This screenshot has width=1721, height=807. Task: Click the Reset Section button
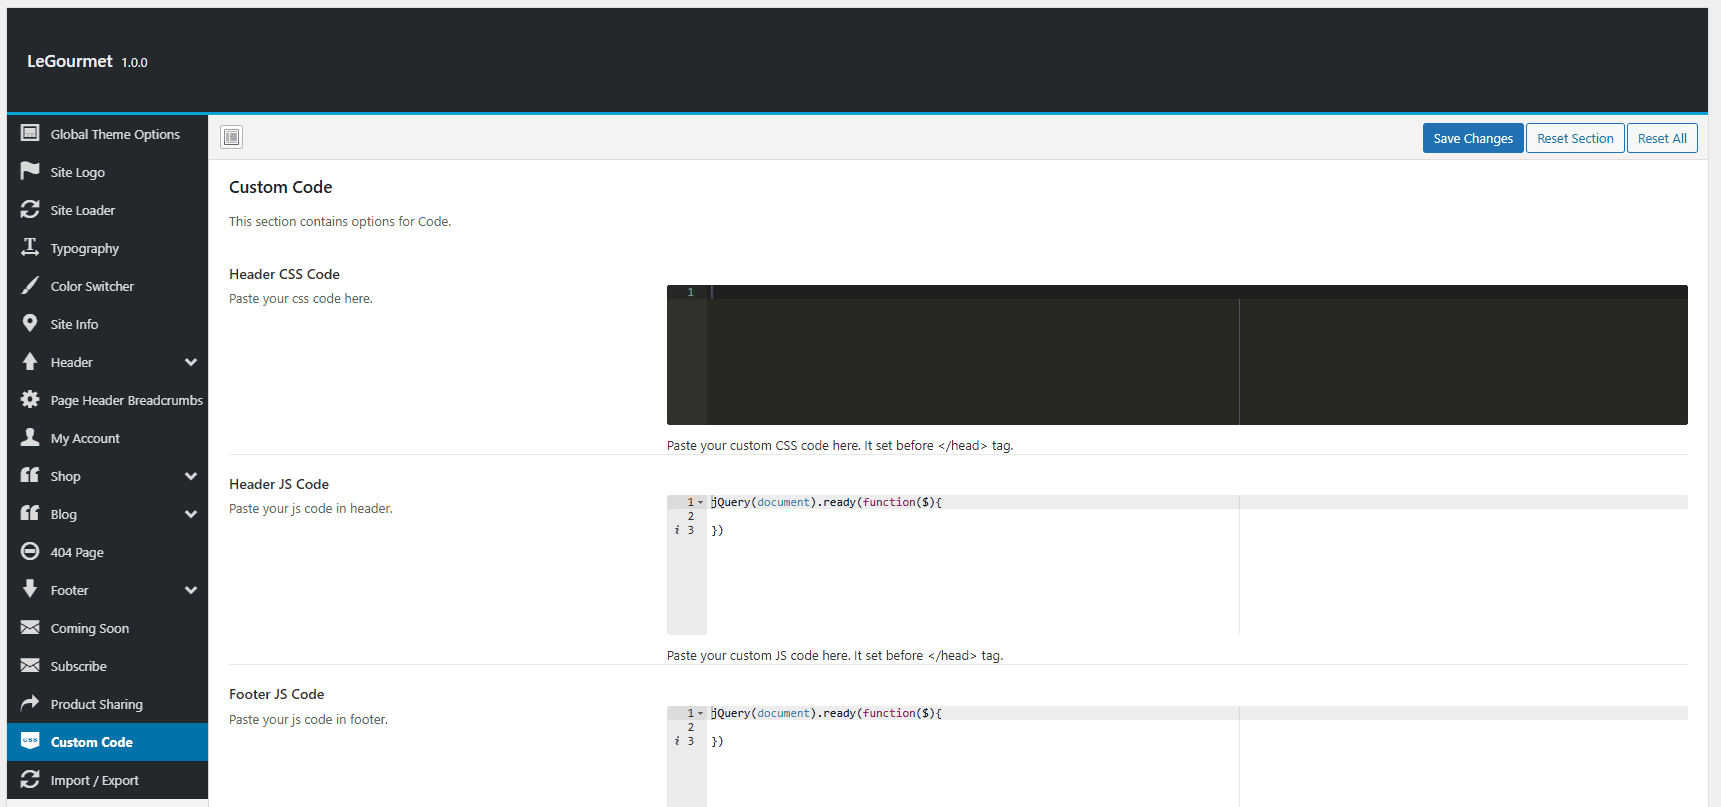click(1575, 138)
